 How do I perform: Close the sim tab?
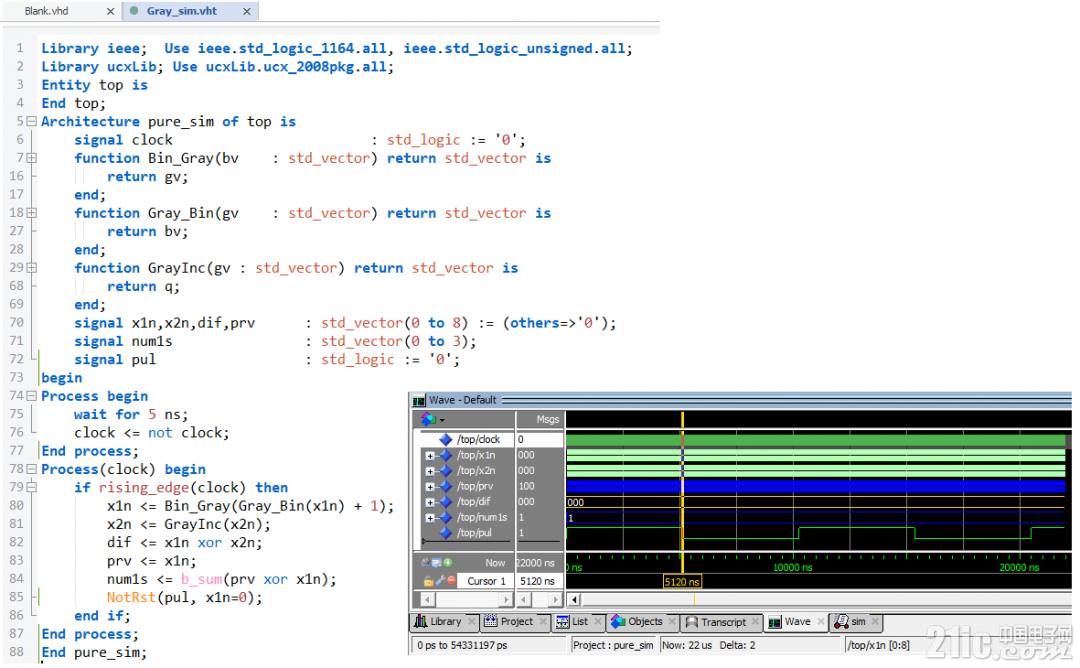click(875, 622)
